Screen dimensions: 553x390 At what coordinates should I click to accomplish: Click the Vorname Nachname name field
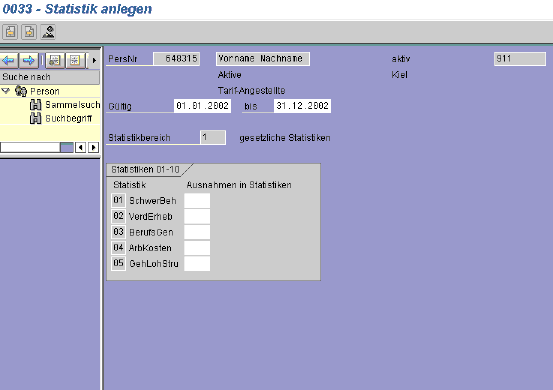pos(263,59)
